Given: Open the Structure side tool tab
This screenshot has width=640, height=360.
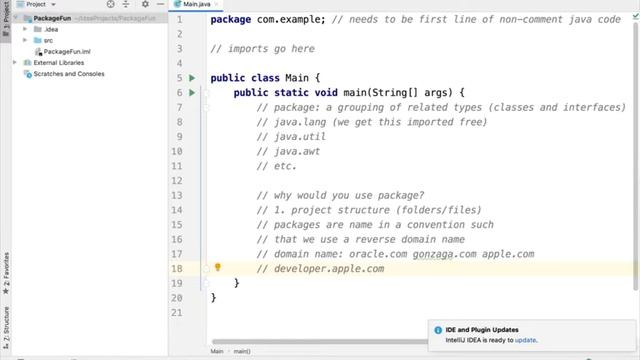Looking at the screenshot, I should [x=6, y=328].
